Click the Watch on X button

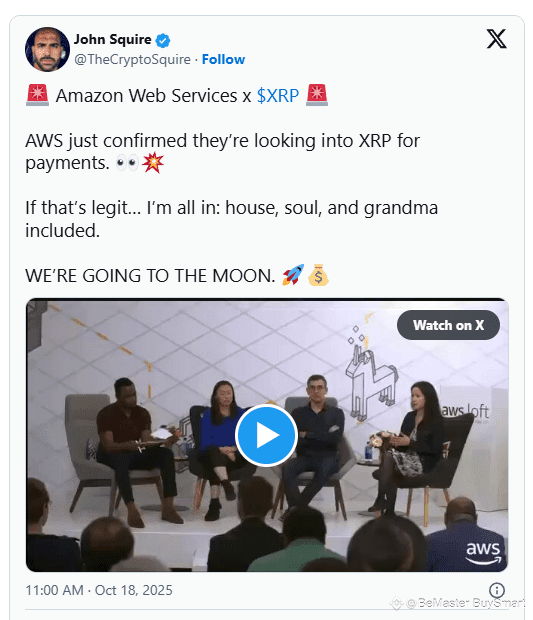[448, 325]
